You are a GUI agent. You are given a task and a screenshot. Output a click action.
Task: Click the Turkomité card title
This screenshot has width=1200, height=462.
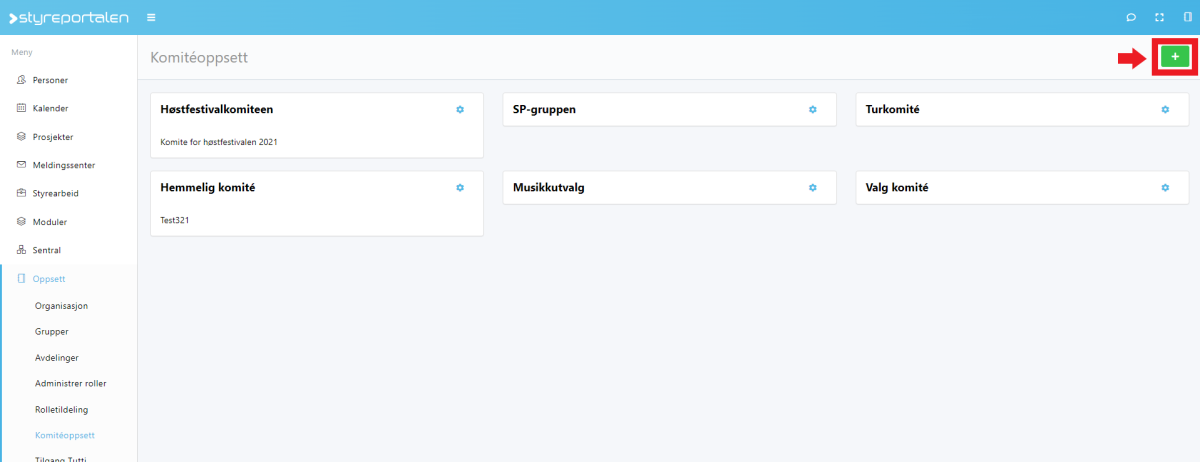[x=892, y=109]
